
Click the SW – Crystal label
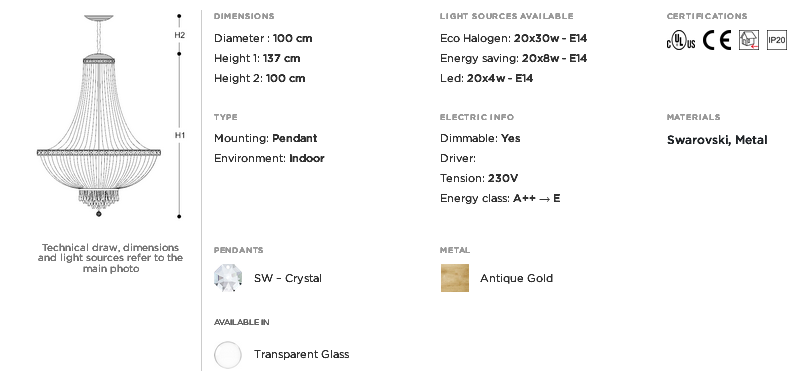point(288,278)
